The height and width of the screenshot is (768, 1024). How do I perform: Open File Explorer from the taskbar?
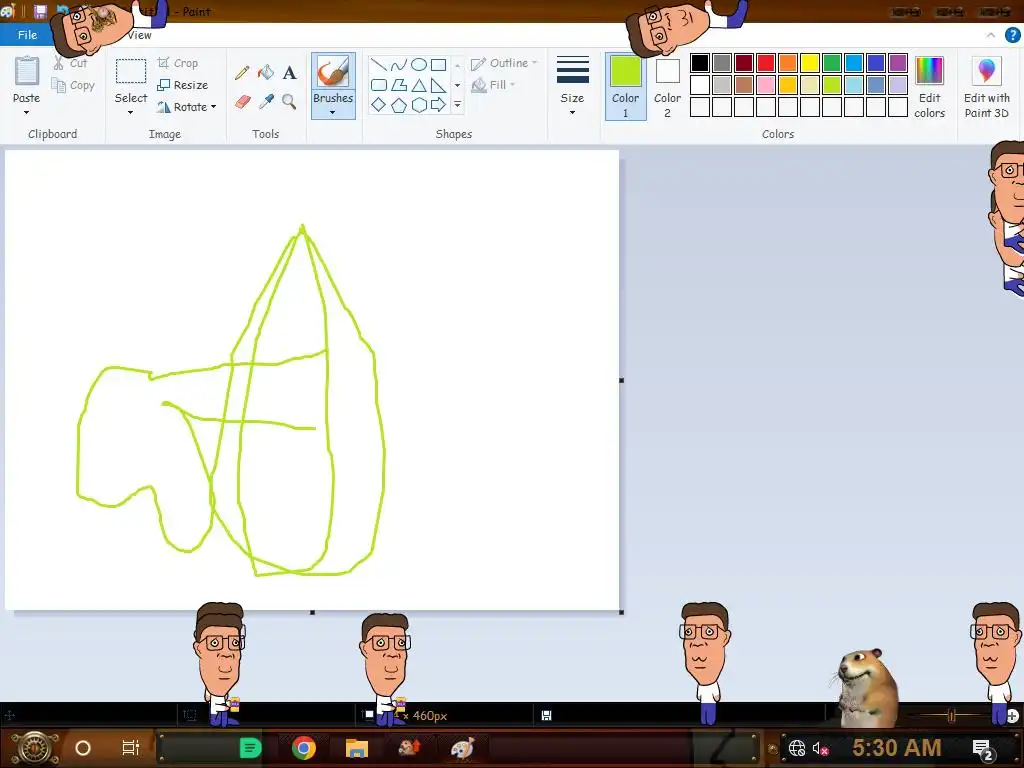[357, 748]
